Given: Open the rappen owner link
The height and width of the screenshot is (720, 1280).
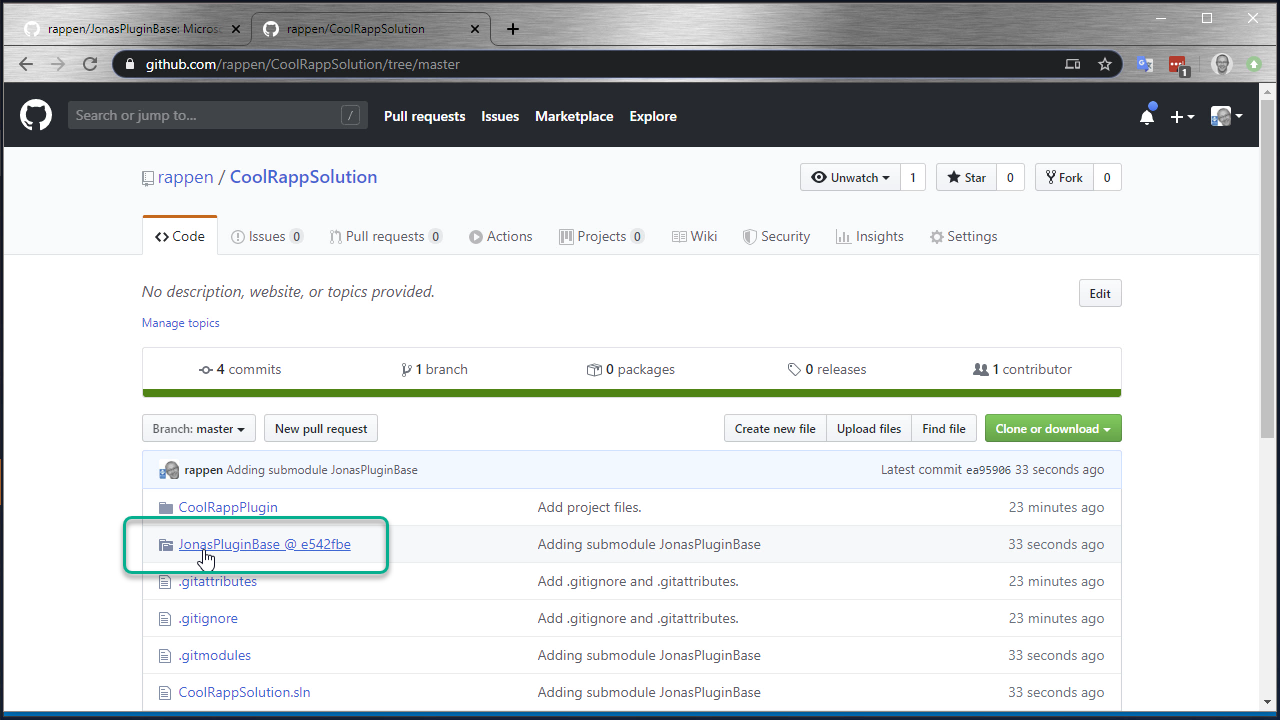Looking at the screenshot, I should coord(186,177).
